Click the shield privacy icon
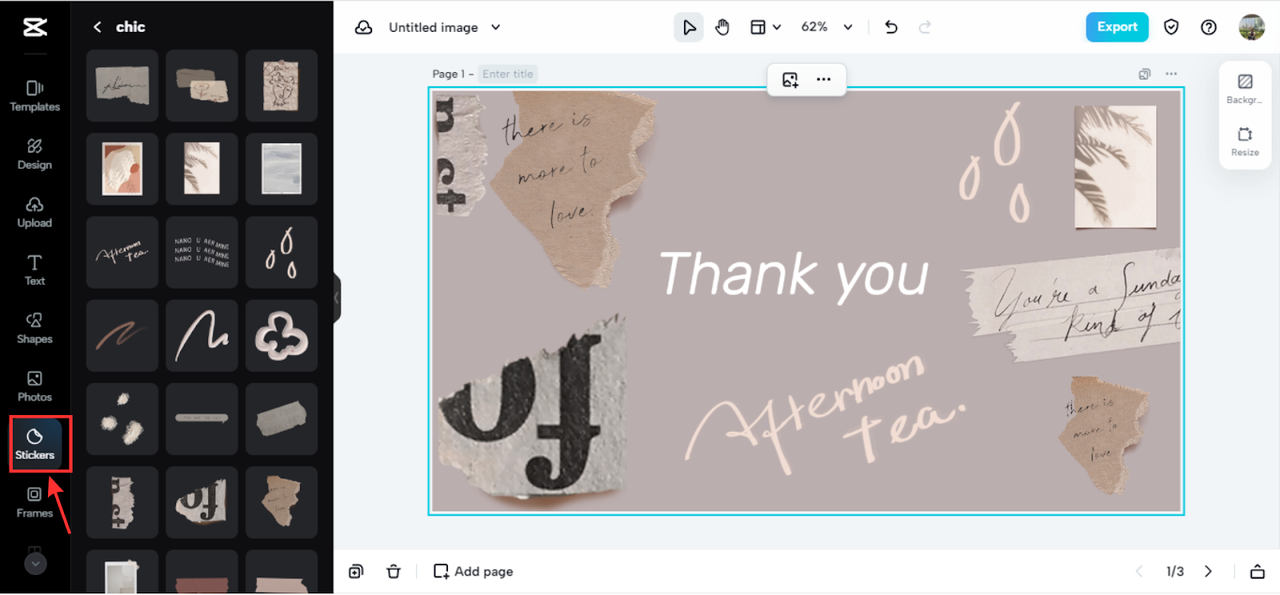The height and width of the screenshot is (595, 1280). pos(1171,28)
